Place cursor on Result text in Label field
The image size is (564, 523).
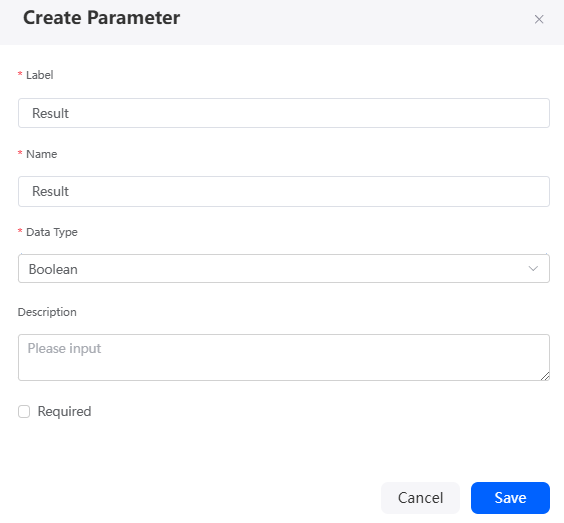coord(50,113)
